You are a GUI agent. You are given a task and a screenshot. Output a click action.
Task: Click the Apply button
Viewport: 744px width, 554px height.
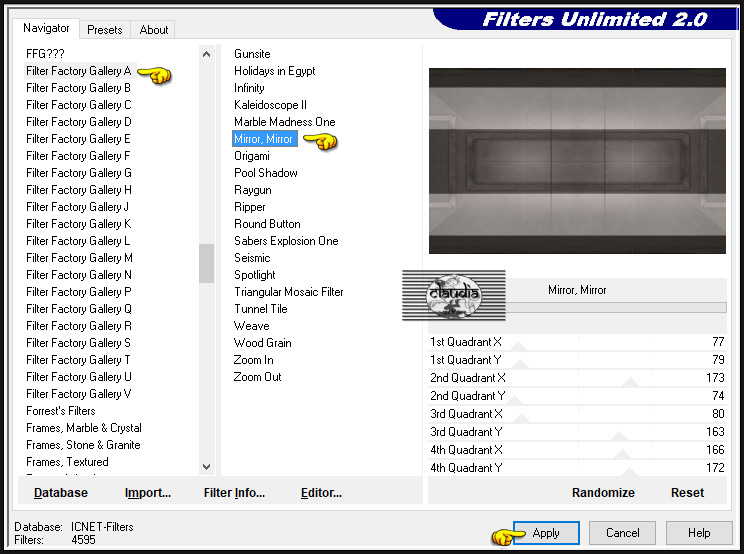(x=546, y=533)
